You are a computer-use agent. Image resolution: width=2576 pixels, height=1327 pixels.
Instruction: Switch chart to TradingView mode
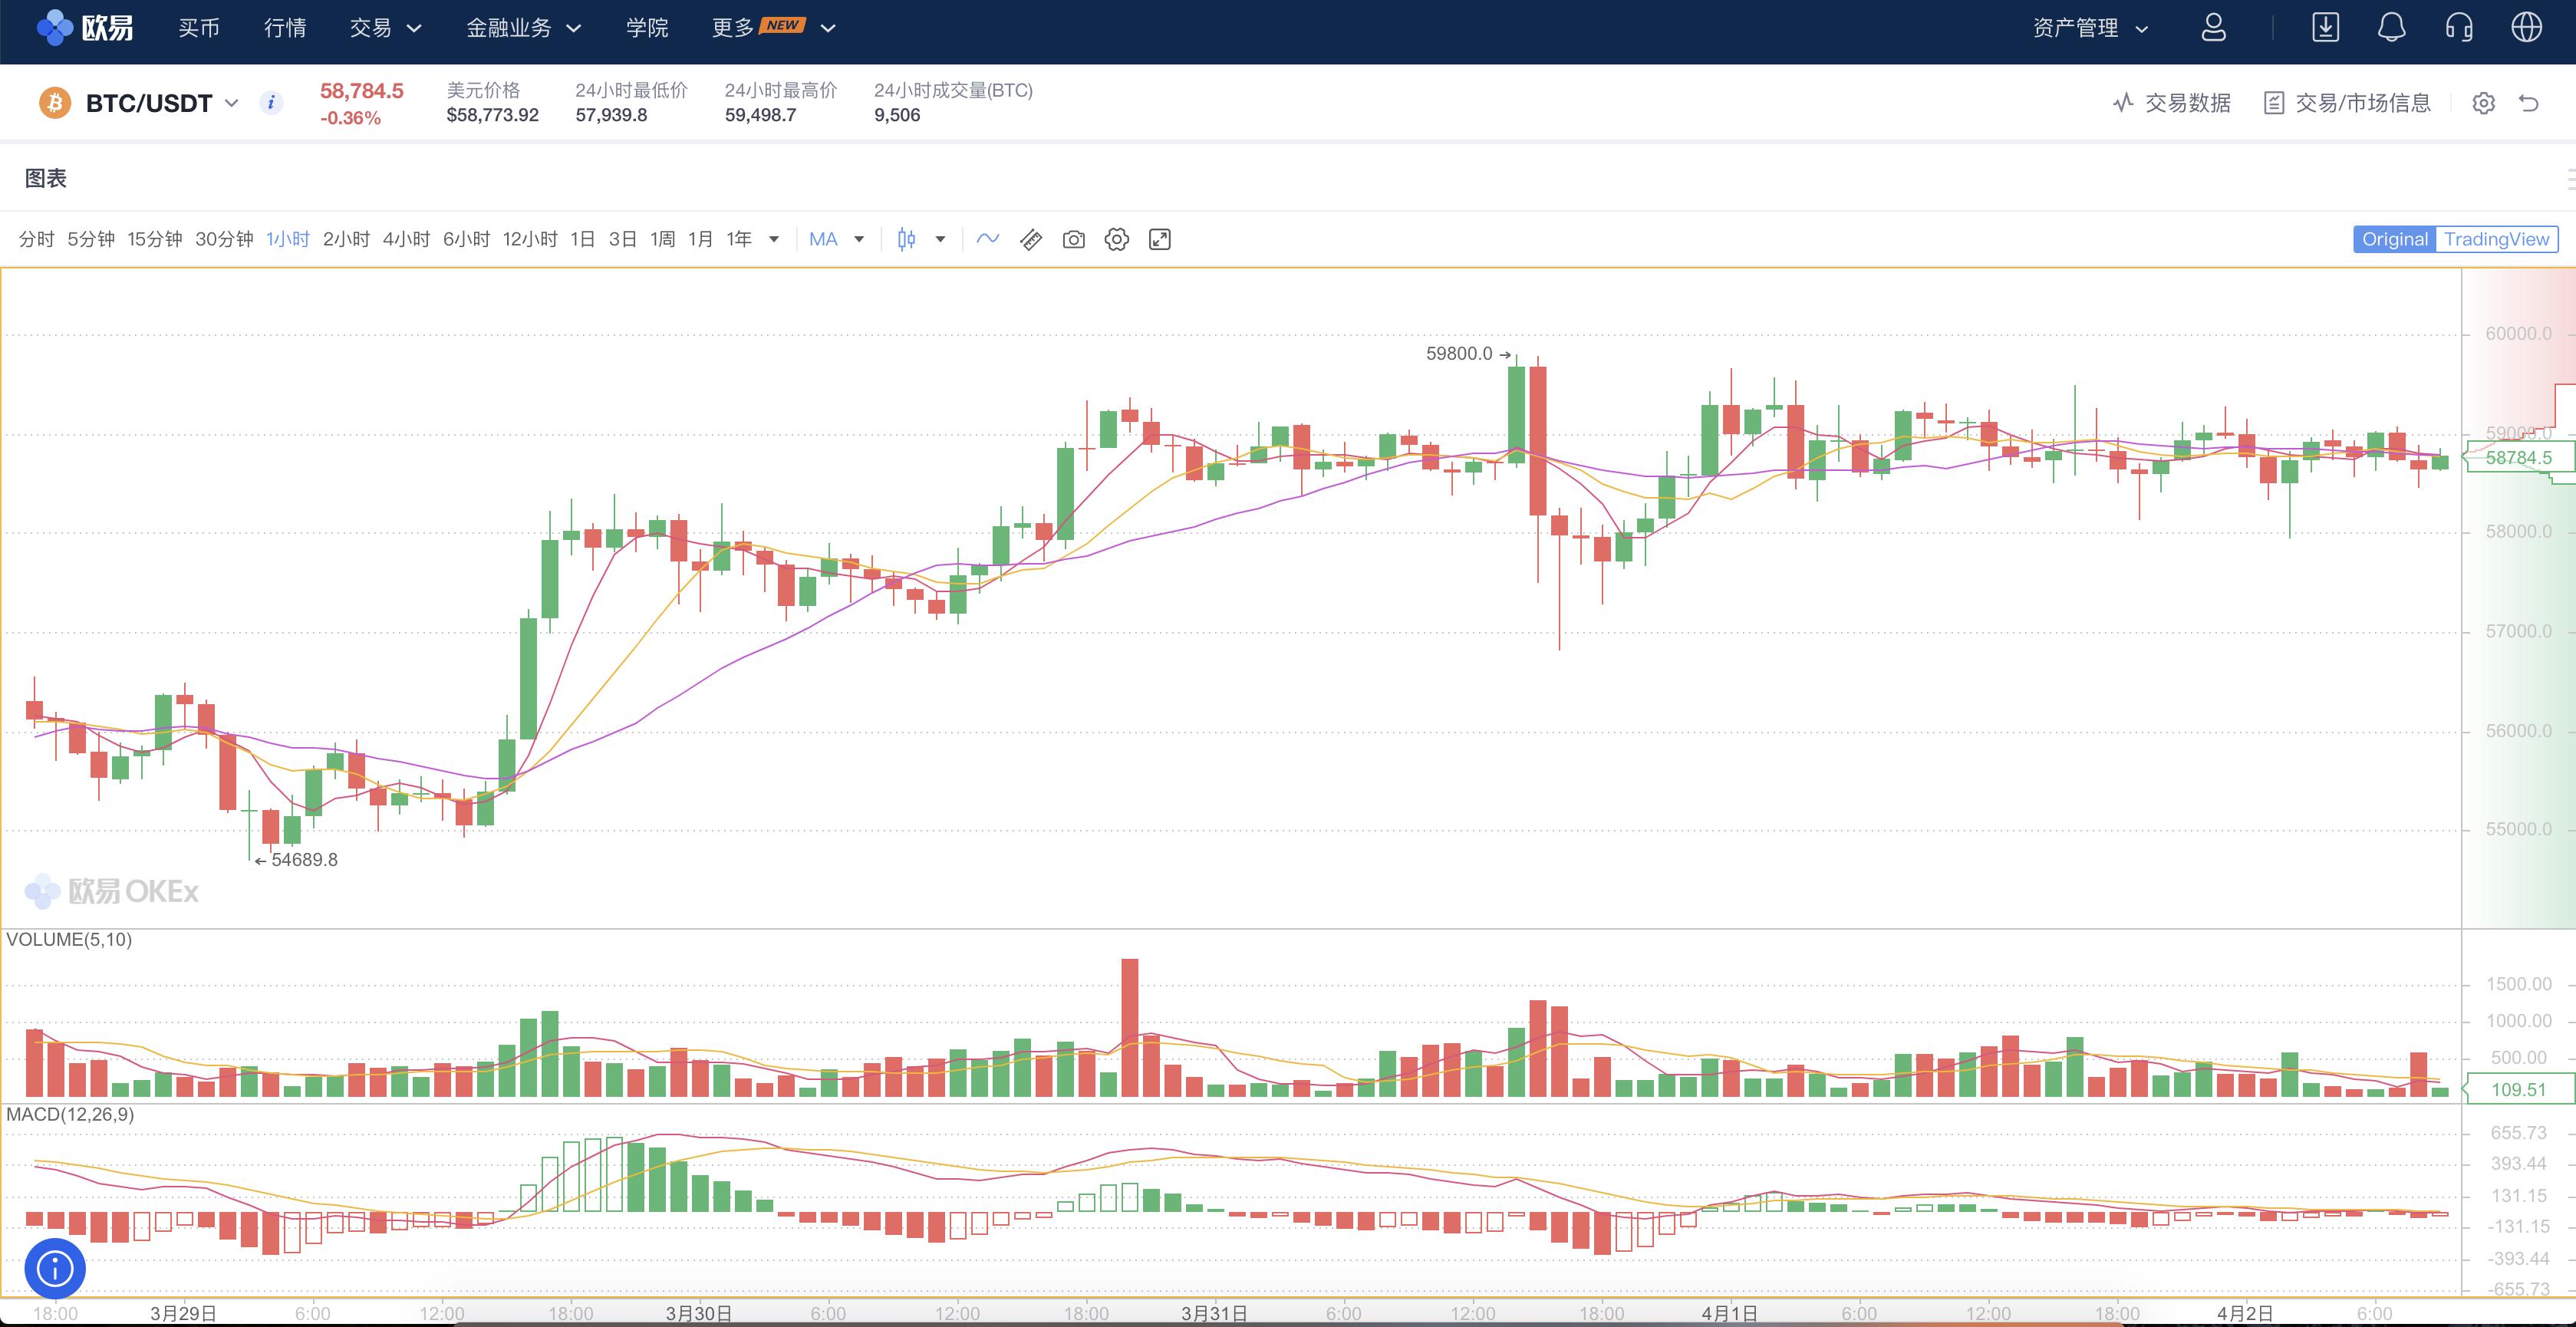2496,240
